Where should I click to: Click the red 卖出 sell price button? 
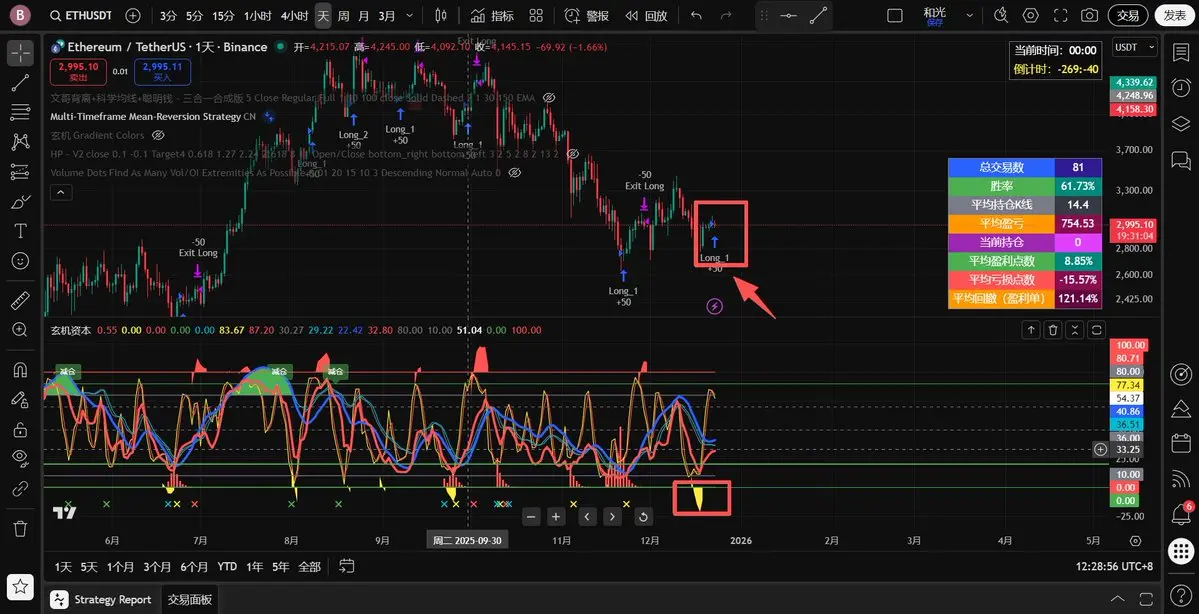78,71
